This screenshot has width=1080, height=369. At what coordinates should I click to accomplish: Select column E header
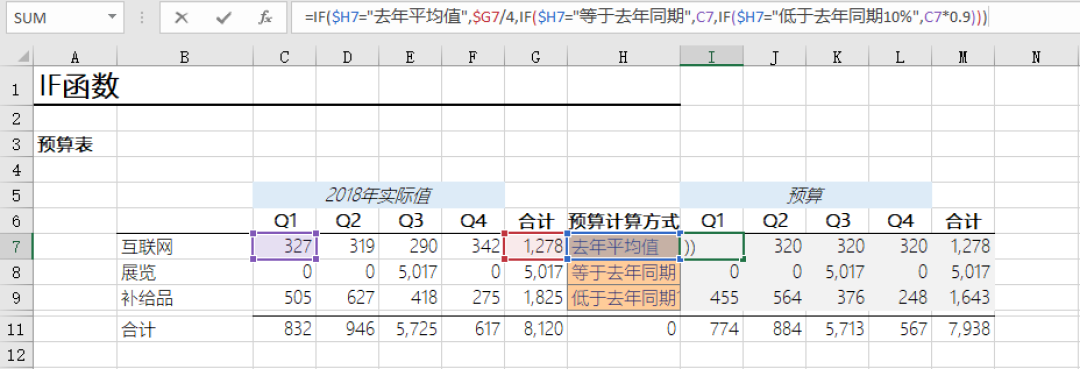point(410,57)
